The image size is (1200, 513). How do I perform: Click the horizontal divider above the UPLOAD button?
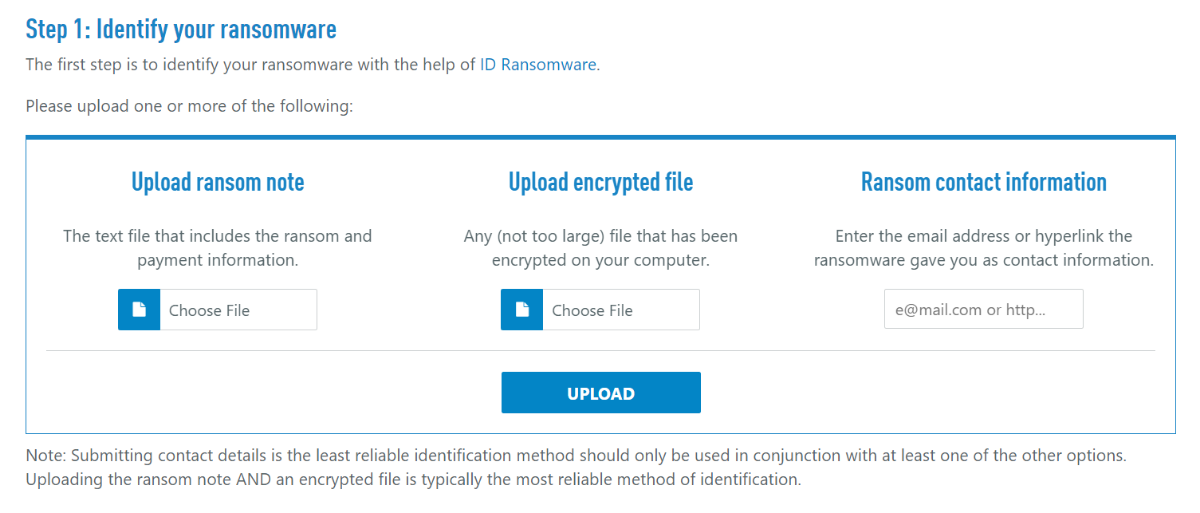click(x=600, y=350)
